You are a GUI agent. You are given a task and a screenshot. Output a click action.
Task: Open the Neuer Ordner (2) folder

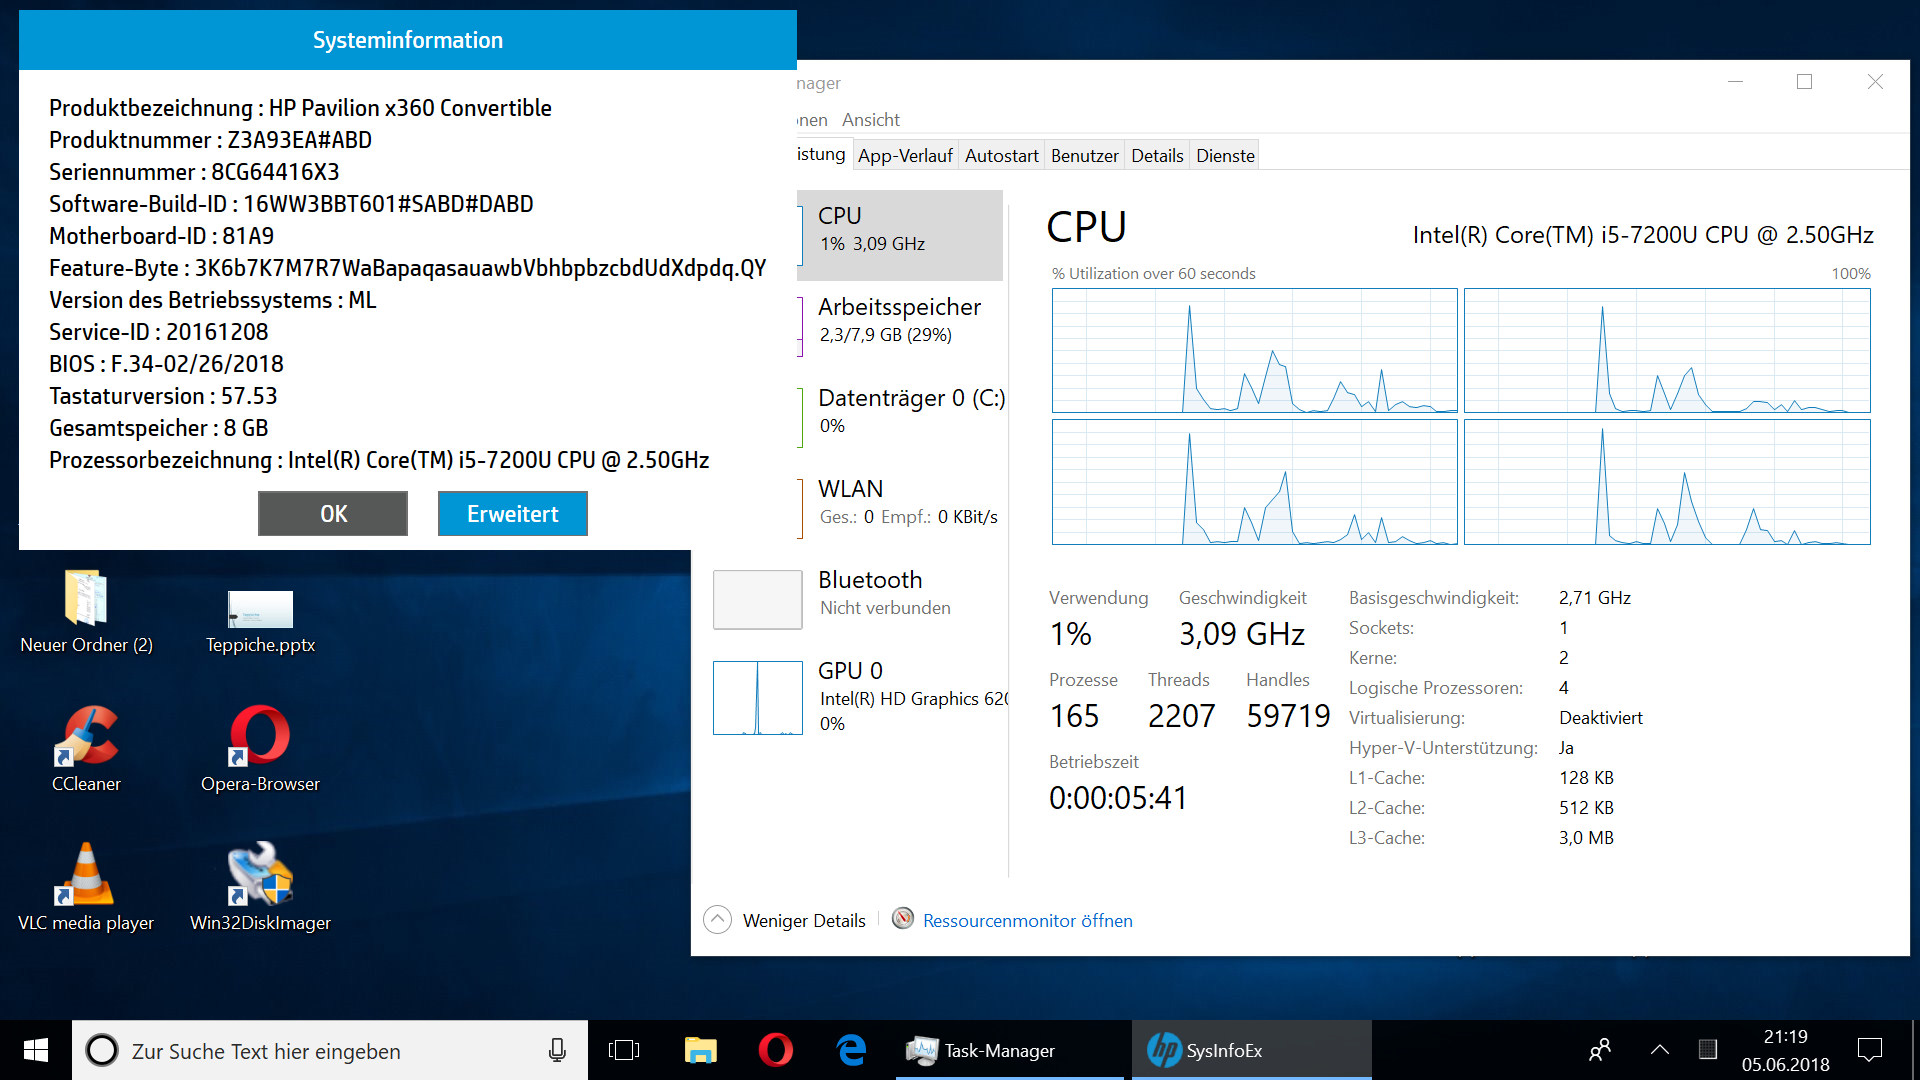pyautogui.click(x=86, y=600)
